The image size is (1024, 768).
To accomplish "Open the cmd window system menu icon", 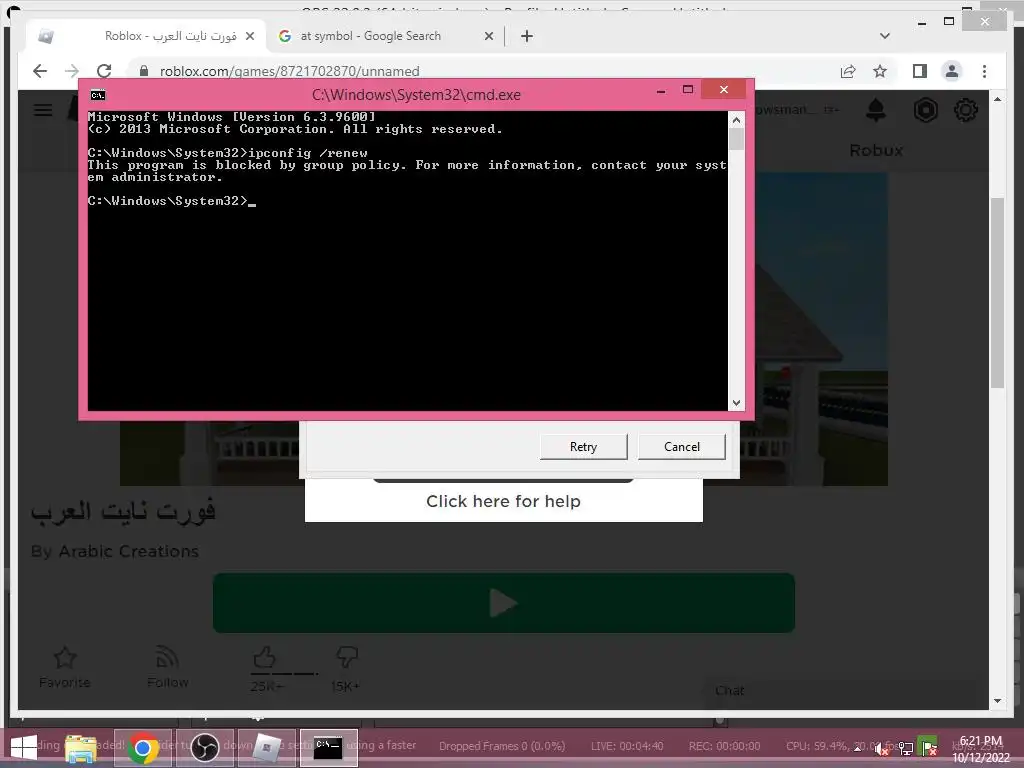I will point(98,95).
